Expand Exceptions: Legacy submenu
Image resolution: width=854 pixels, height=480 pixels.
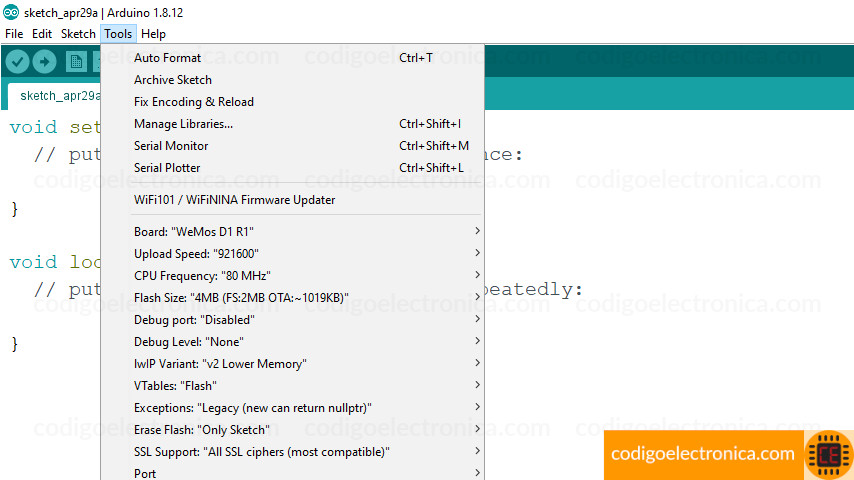292,408
